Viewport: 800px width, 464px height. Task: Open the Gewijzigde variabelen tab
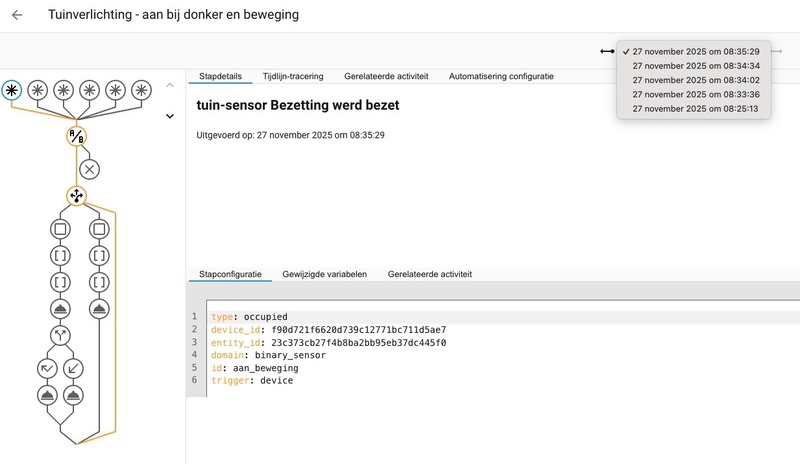coord(324,274)
